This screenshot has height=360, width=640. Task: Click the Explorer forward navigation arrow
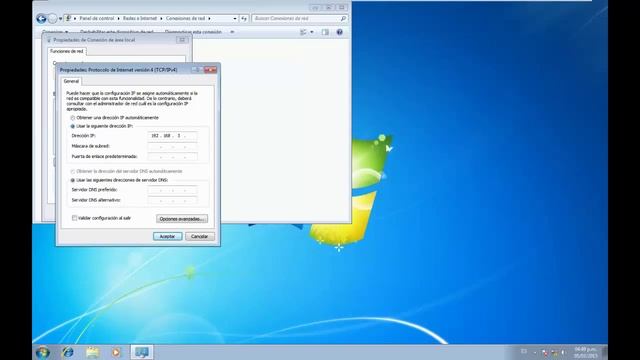pos(53,18)
